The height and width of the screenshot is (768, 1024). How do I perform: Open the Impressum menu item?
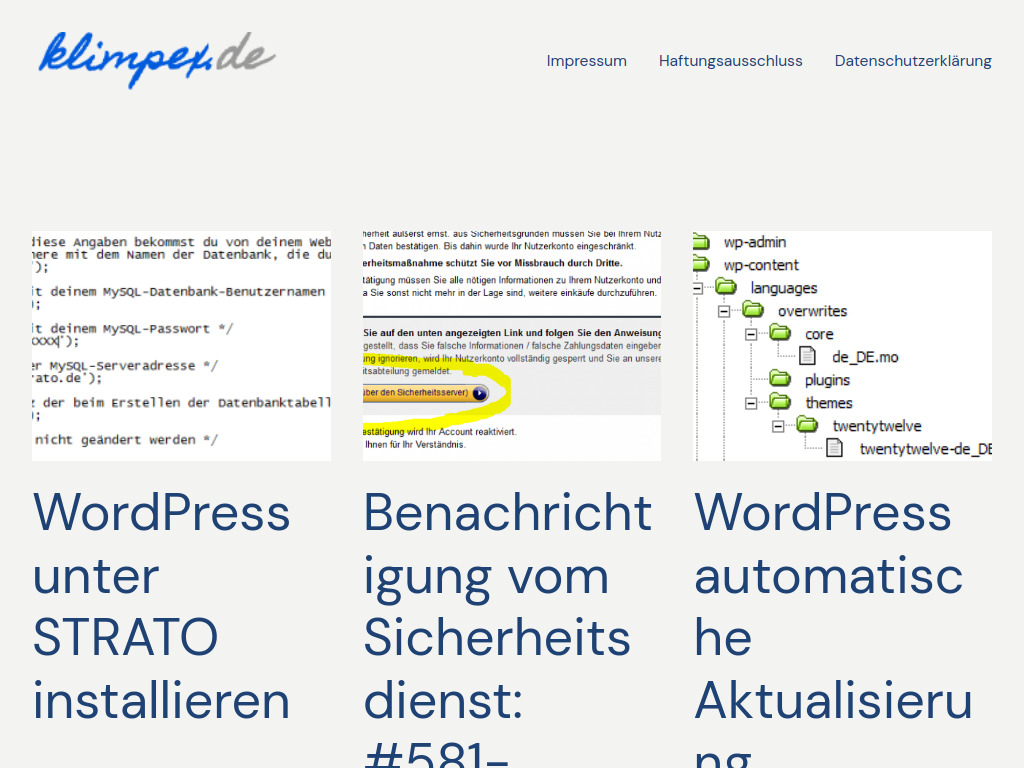point(587,60)
